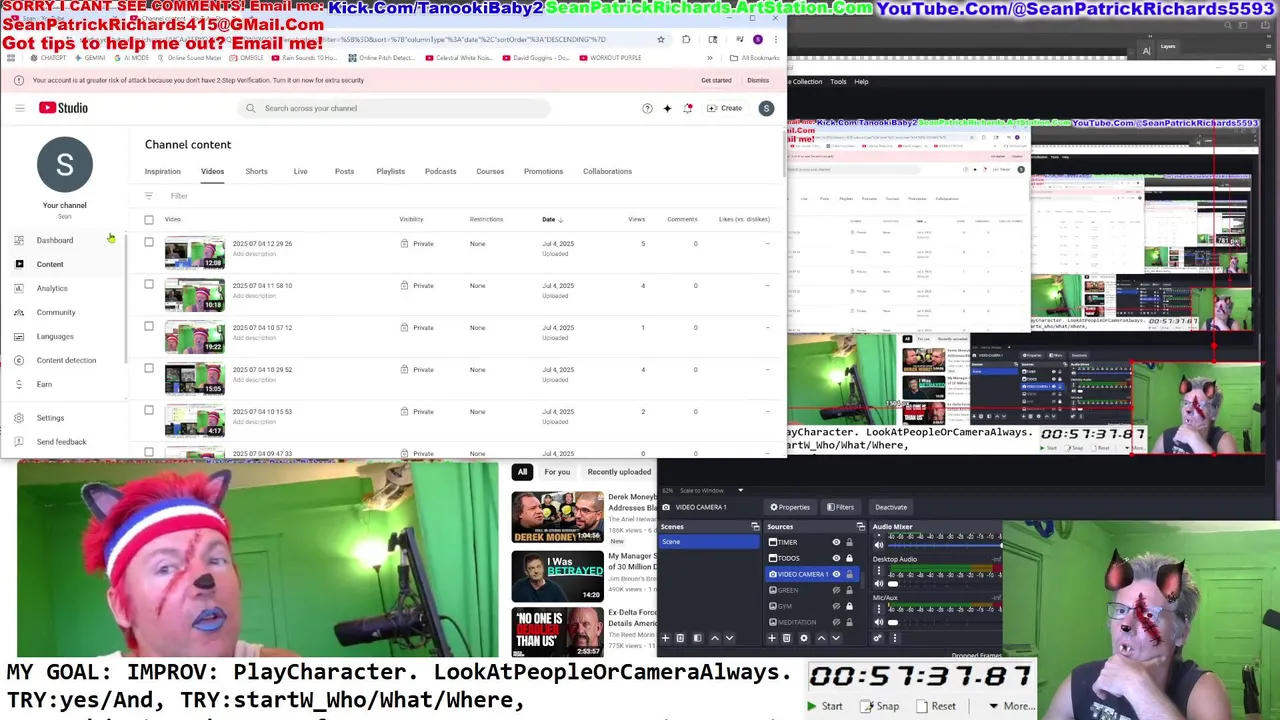Open the browser extensions puzzle icon

click(686, 39)
